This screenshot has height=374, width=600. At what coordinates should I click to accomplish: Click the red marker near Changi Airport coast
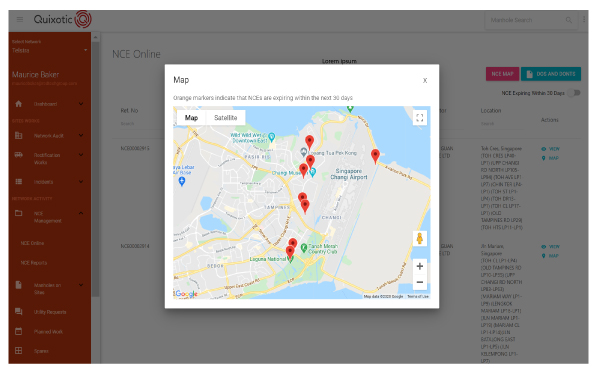pyautogui.click(x=375, y=156)
